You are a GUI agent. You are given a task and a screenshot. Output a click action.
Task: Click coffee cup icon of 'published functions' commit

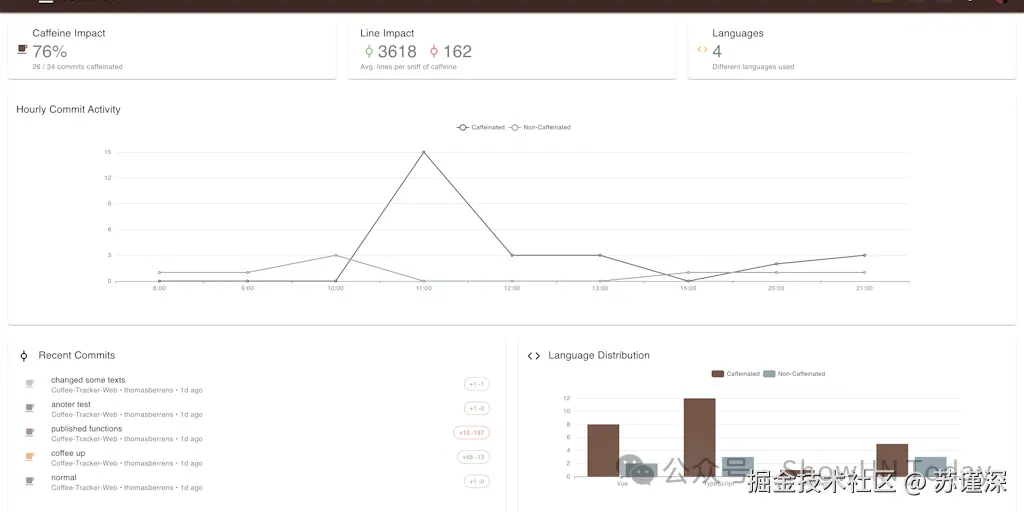tap(29, 432)
